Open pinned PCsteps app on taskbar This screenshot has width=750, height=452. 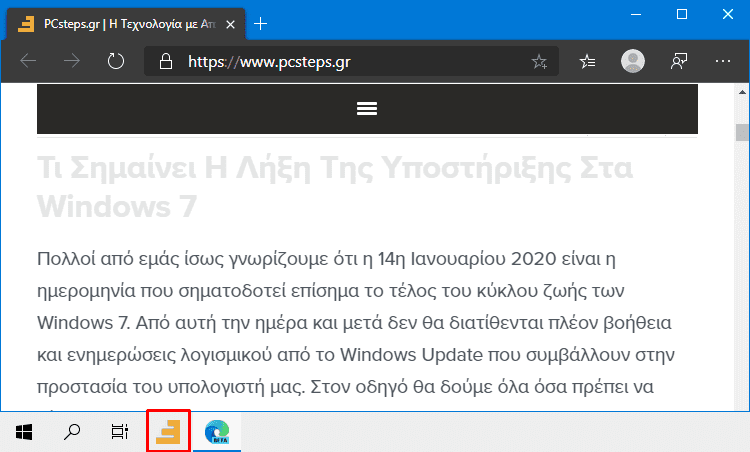pyautogui.click(x=168, y=431)
